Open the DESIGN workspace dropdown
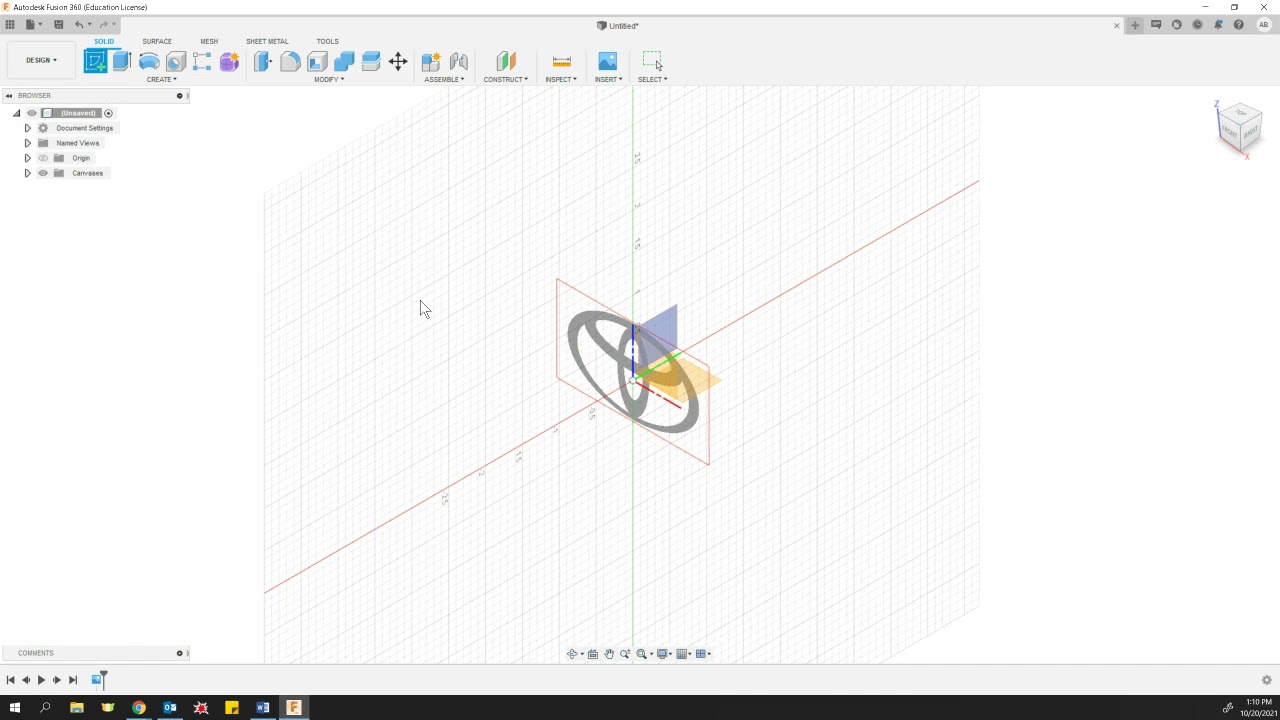 point(41,60)
